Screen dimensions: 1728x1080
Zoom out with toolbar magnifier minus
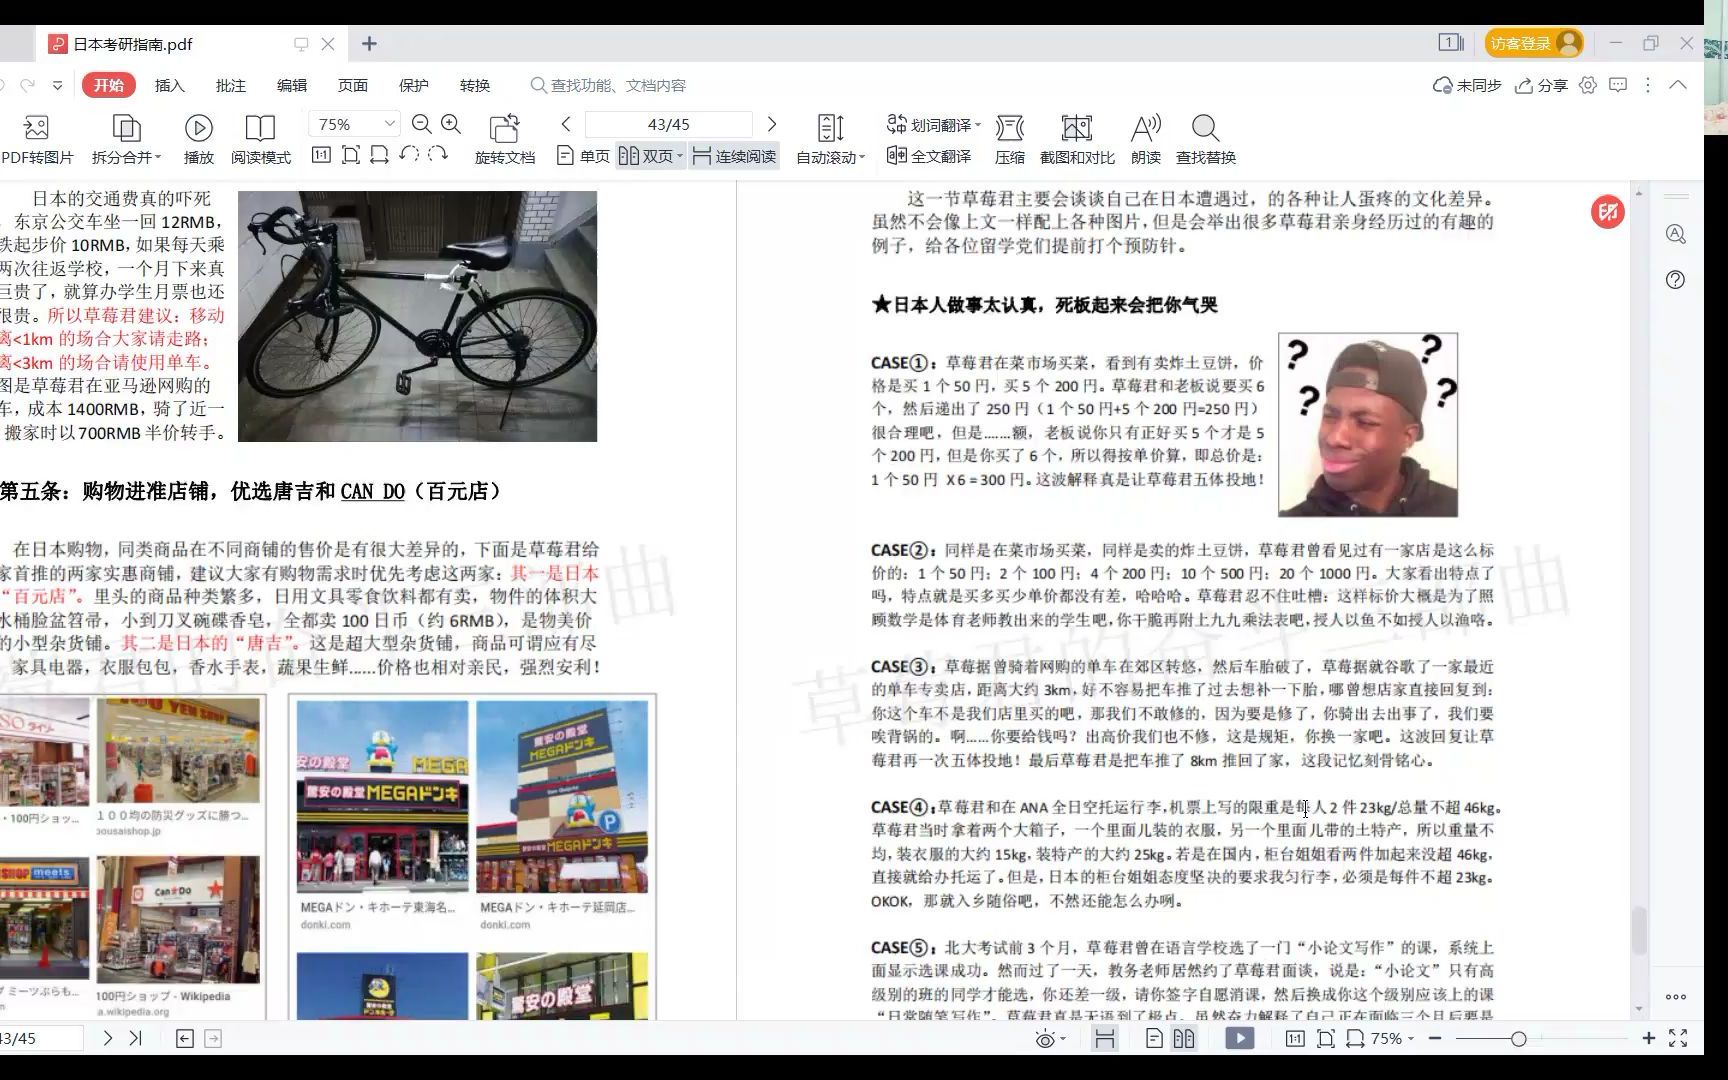pos(421,124)
